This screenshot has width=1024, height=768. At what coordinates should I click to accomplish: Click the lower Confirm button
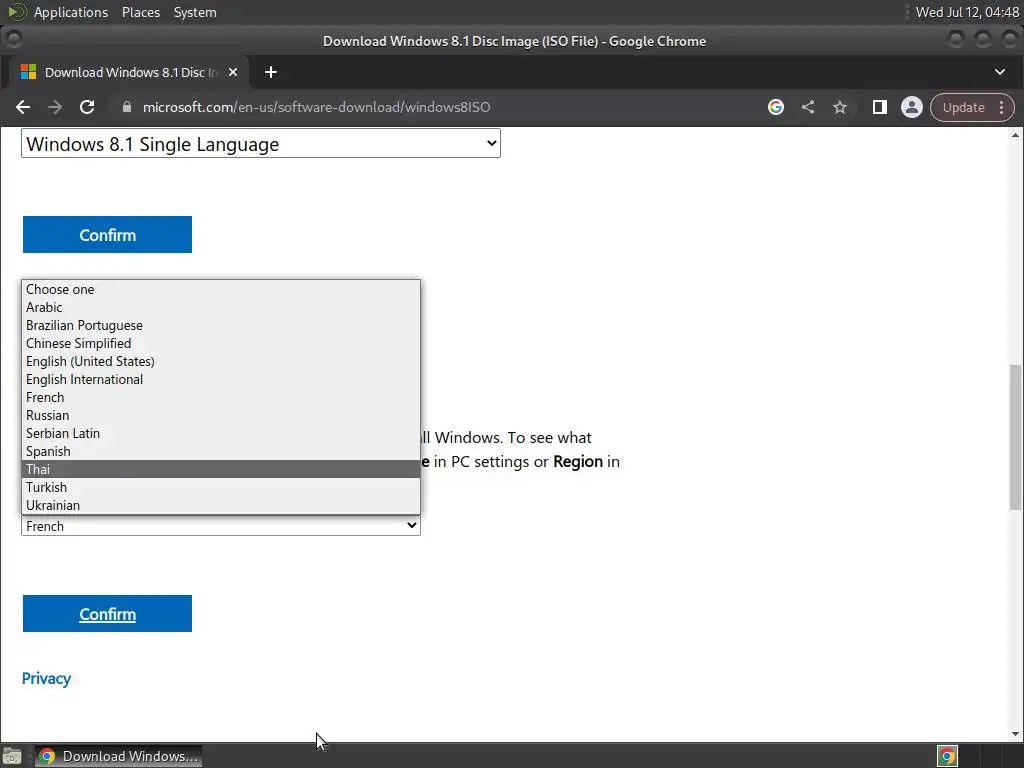click(107, 614)
